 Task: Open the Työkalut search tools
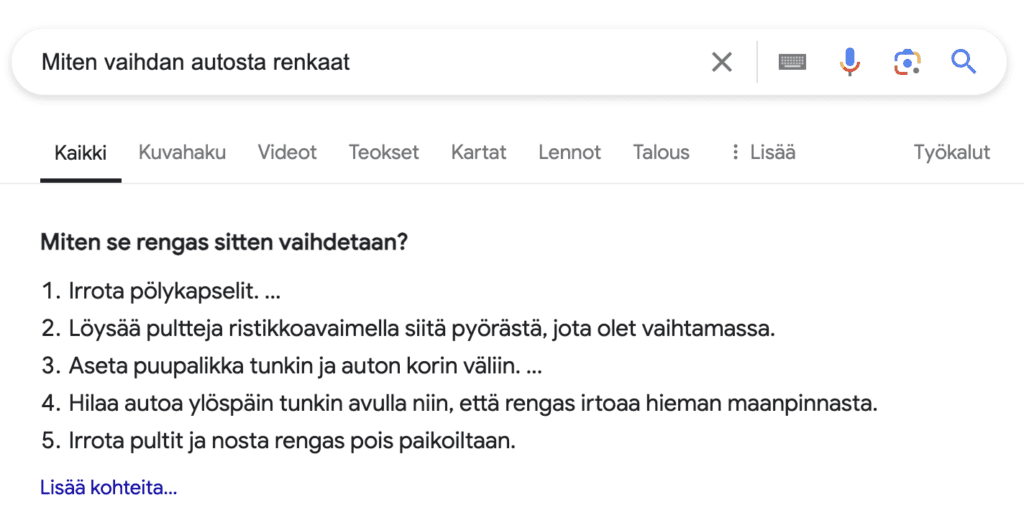pos(951,152)
